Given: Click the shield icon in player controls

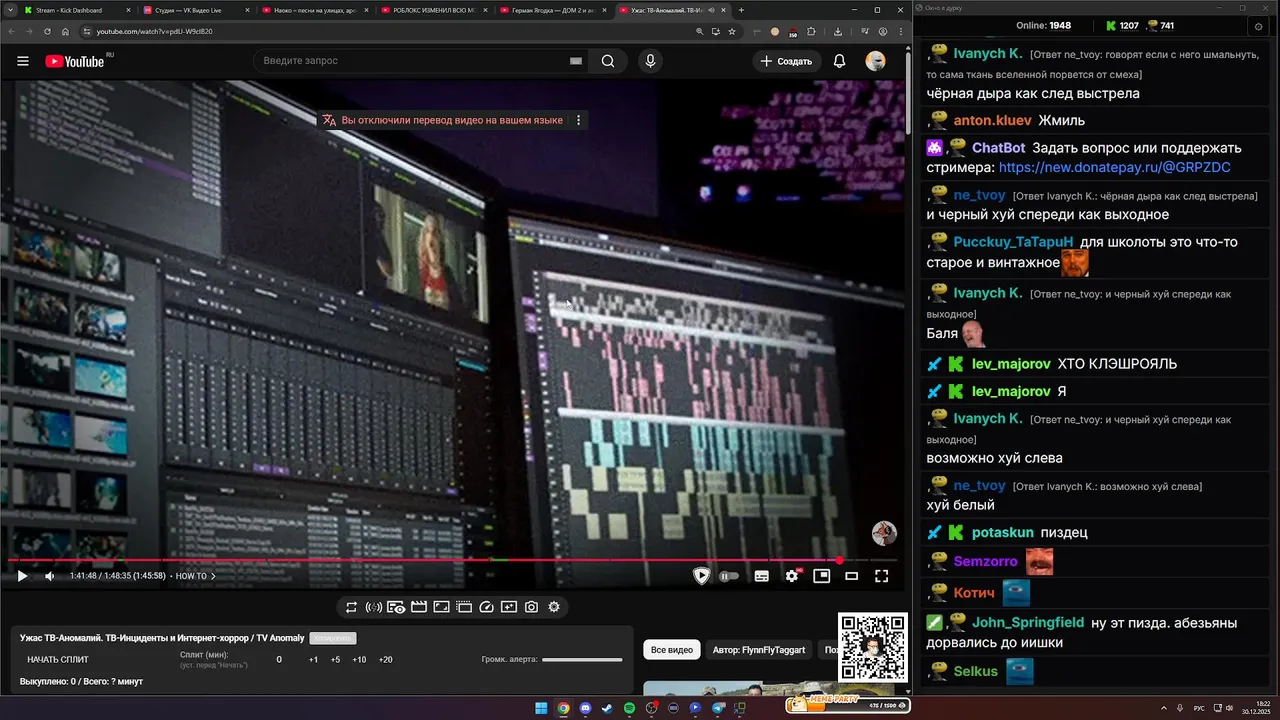Looking at the screenshot, I should 701,576.
